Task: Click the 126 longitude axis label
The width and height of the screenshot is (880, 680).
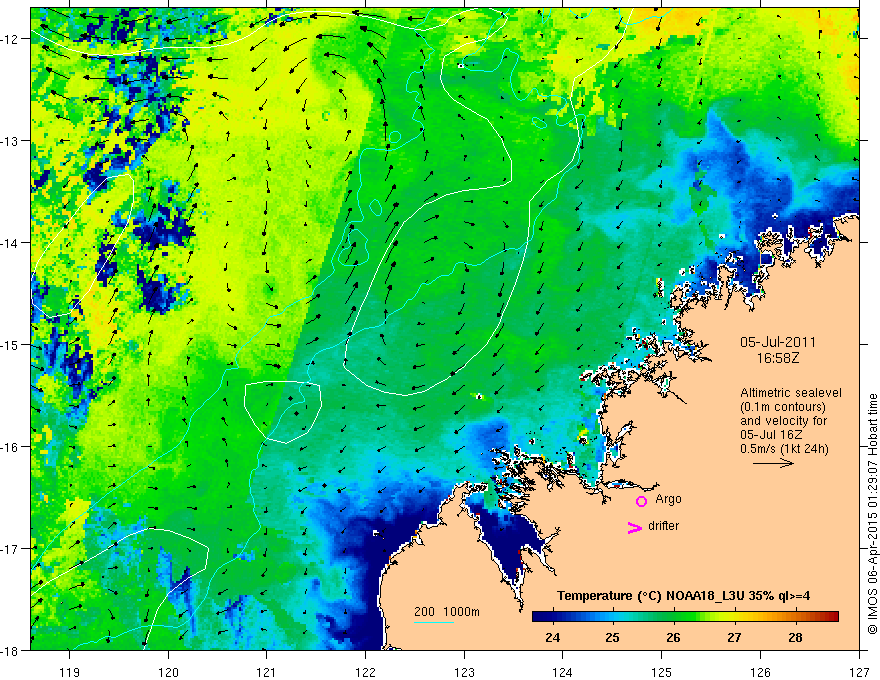Action: 760,672
